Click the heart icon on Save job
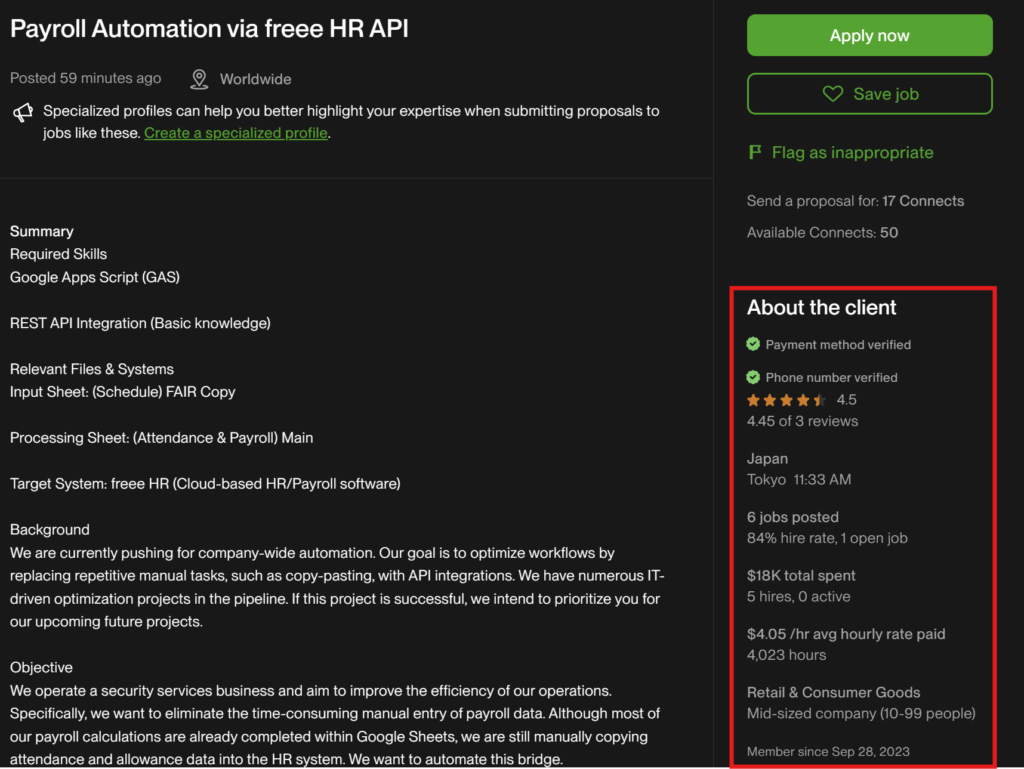1024x769 pixels. pyautogui.click(x=832, y=94)
